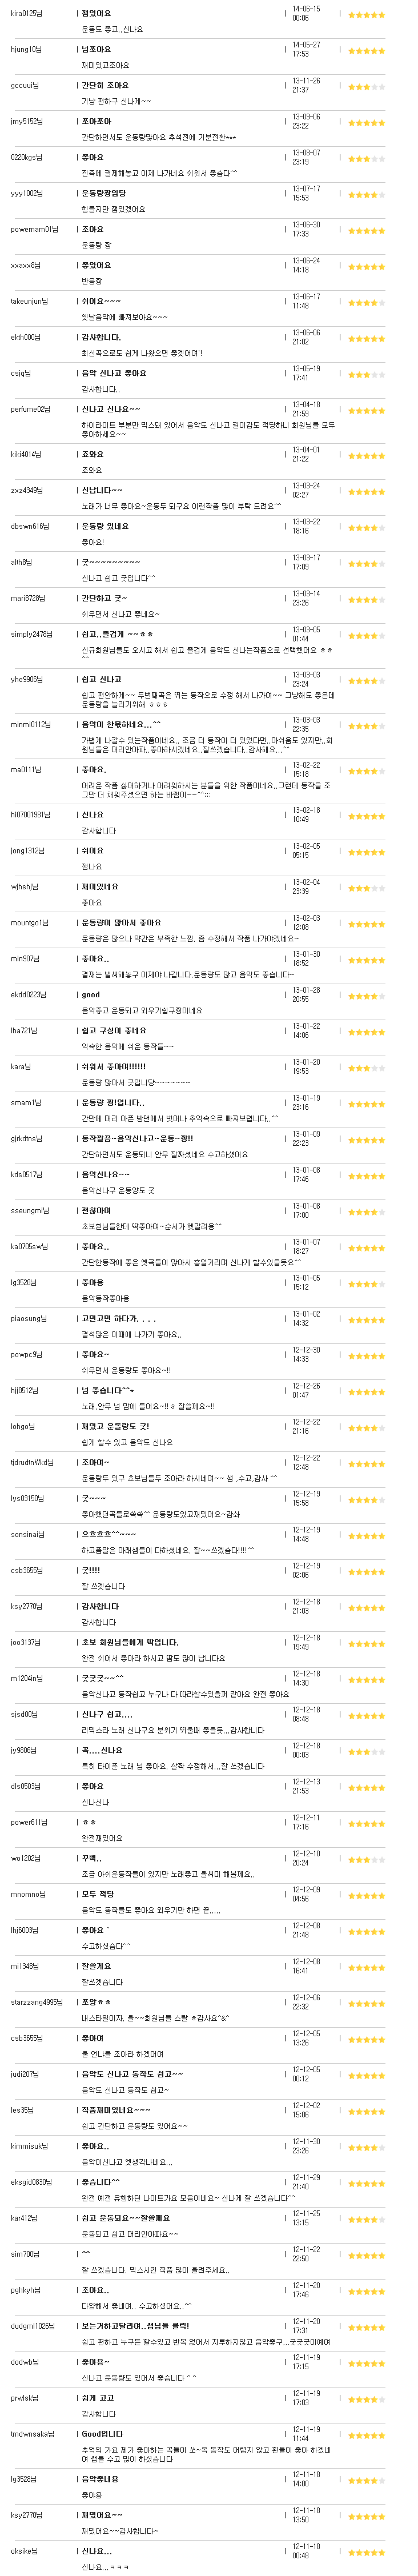Click username sonsinai

point(28,1534)
